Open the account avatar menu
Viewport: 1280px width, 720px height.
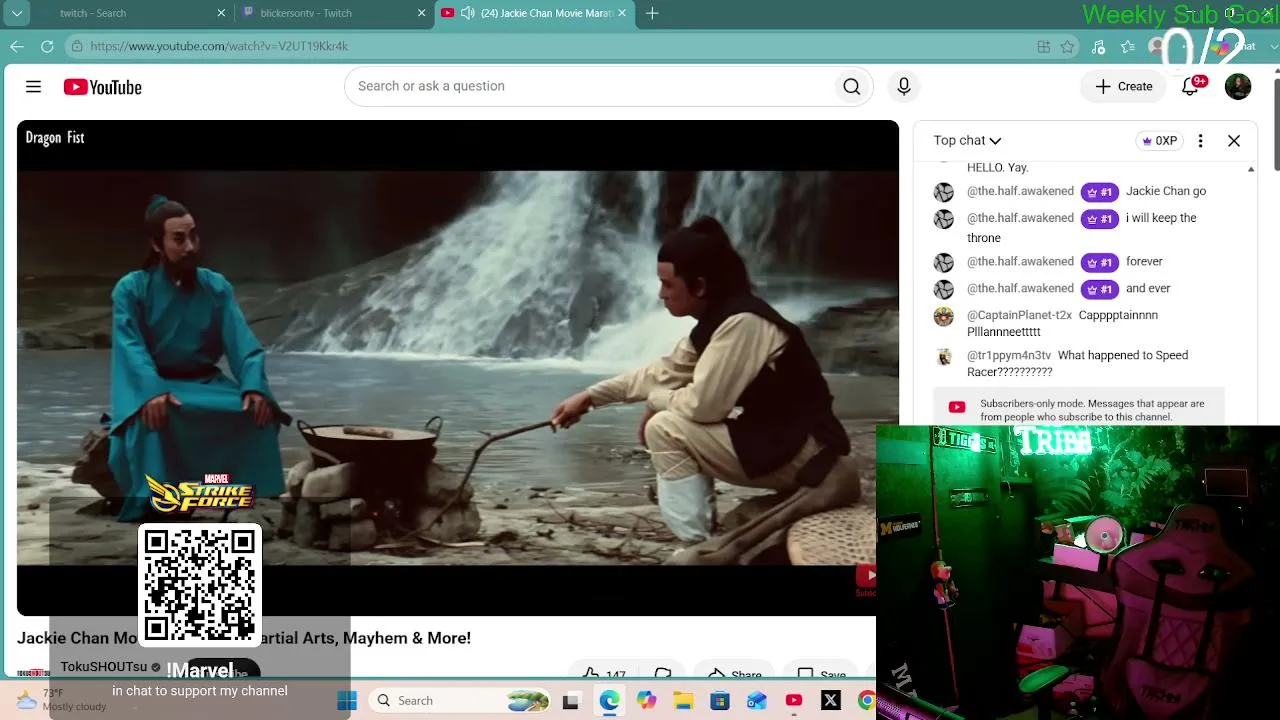(1238, 87)
